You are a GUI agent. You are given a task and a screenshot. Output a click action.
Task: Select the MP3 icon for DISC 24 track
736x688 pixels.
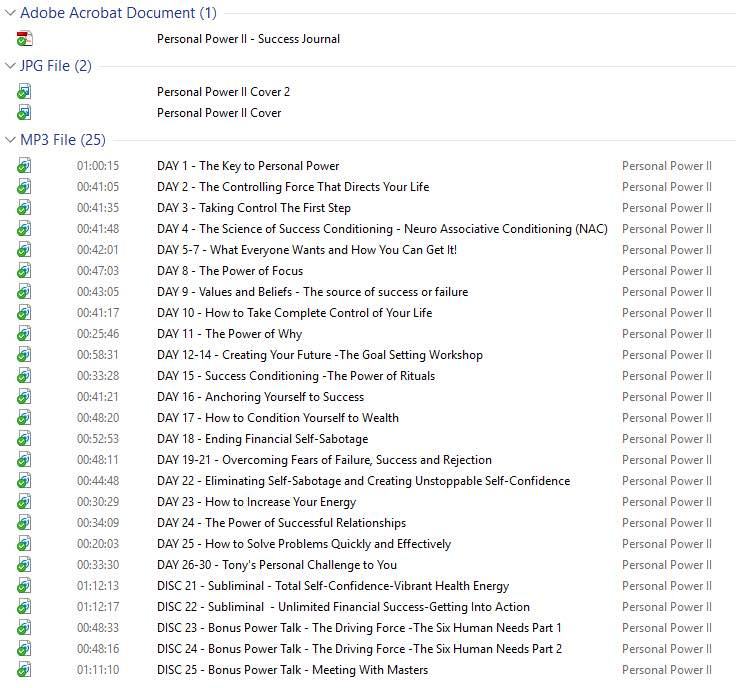24,649
